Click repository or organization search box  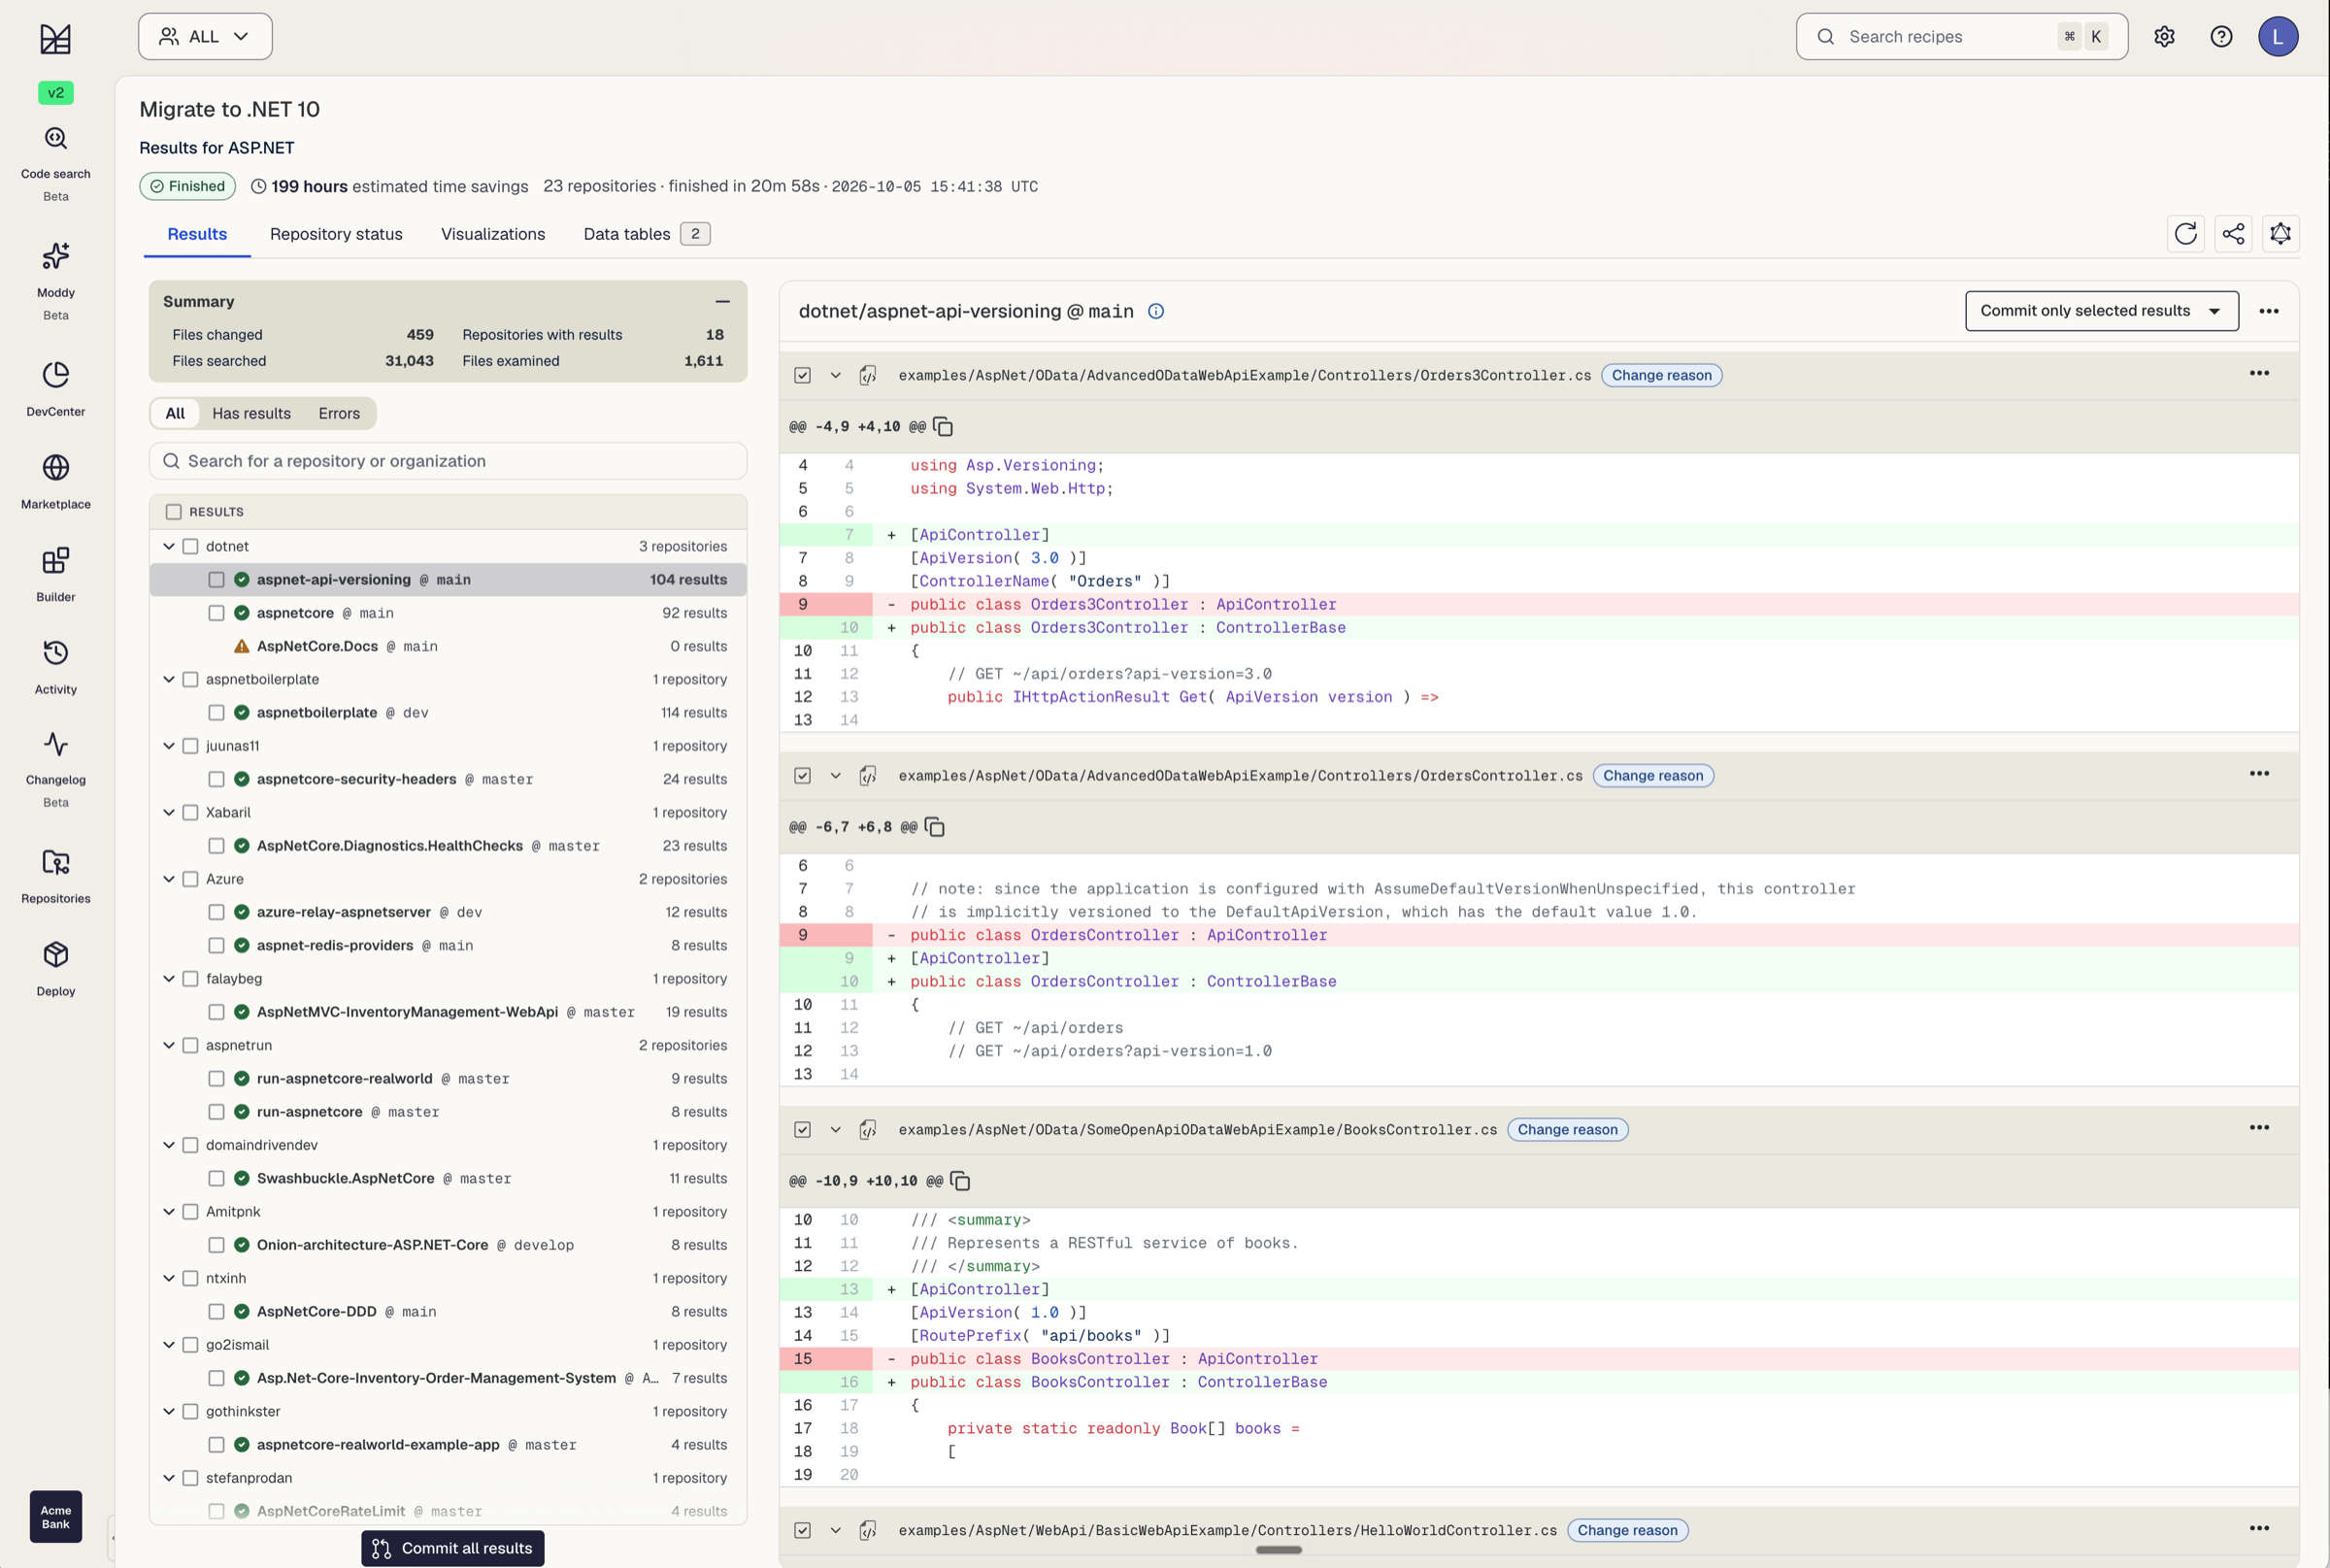pos(448,461)
